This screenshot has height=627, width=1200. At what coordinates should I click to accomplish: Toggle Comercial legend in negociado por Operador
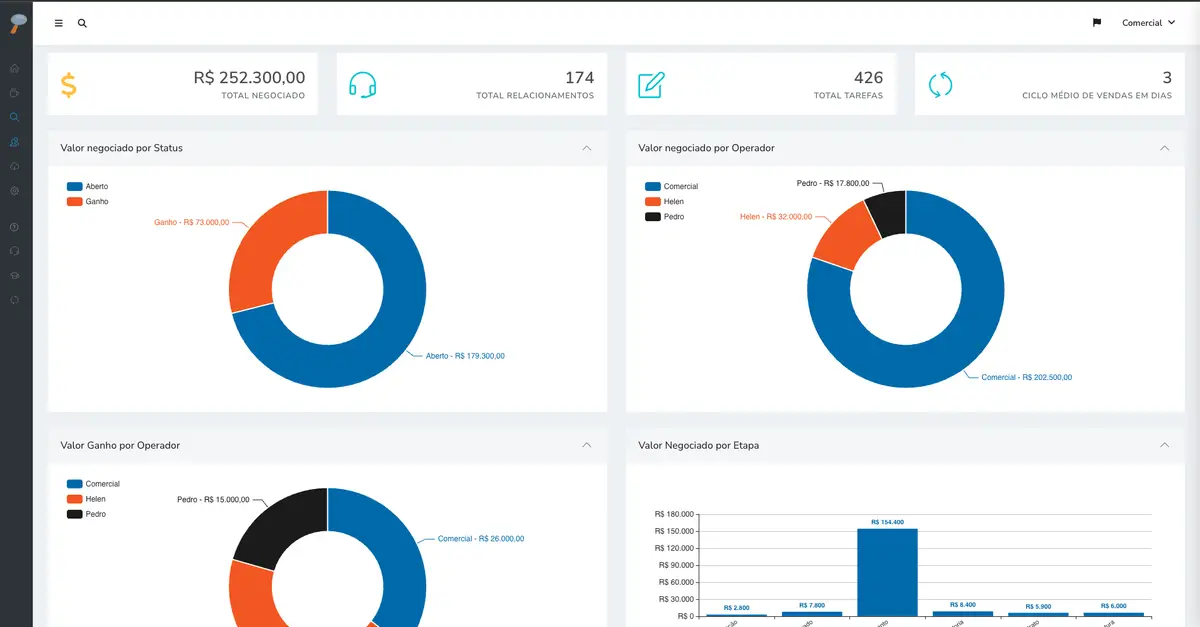(672, 187)
